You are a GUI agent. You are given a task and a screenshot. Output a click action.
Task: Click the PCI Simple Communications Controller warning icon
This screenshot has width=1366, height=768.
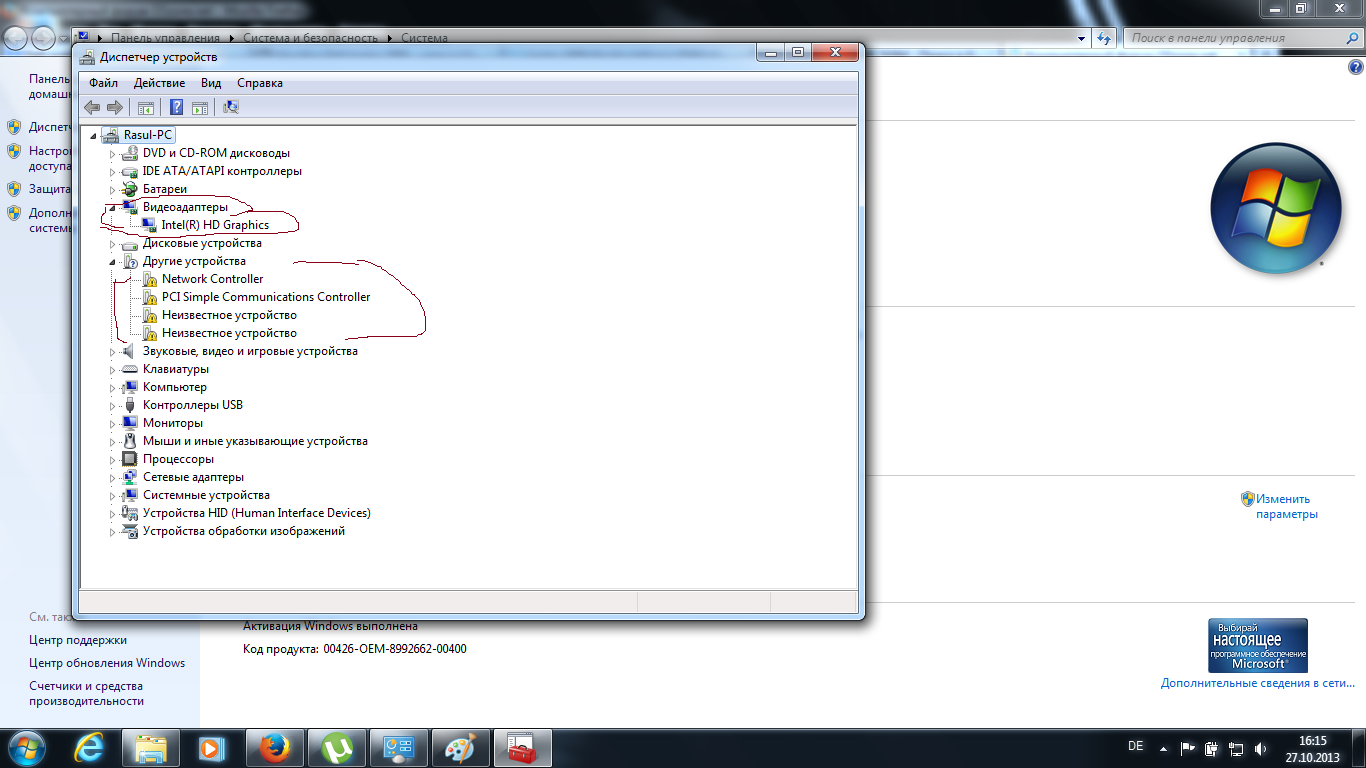pos(150,297)
